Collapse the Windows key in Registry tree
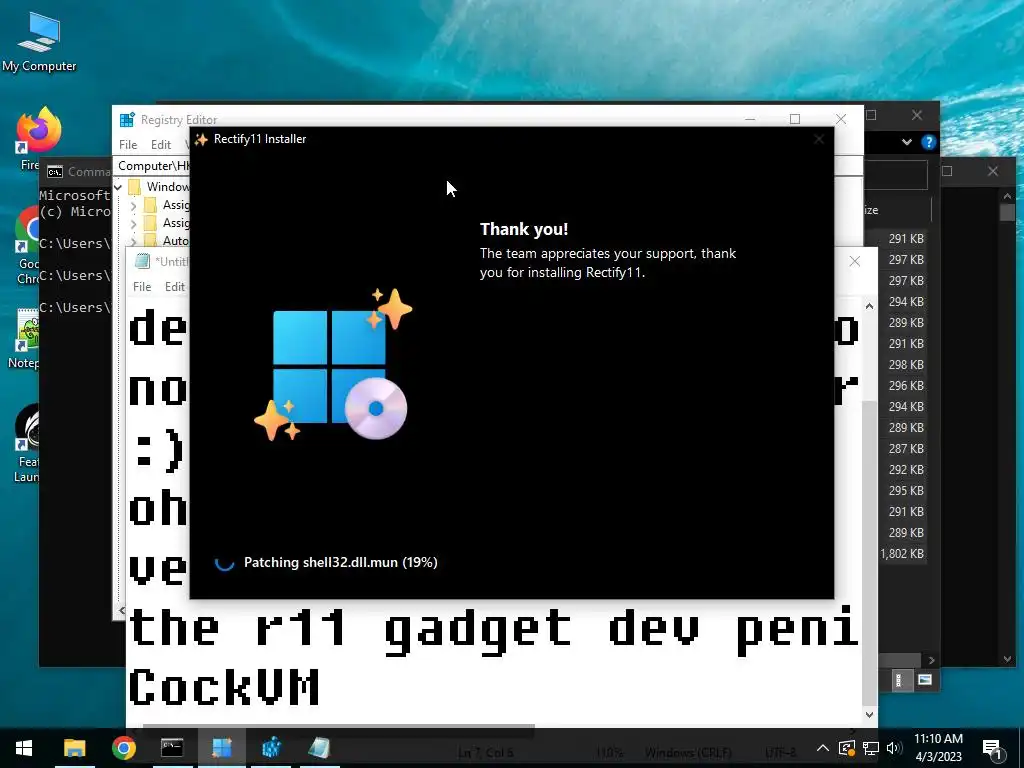The image size is (1024, 768). (119, 187)
